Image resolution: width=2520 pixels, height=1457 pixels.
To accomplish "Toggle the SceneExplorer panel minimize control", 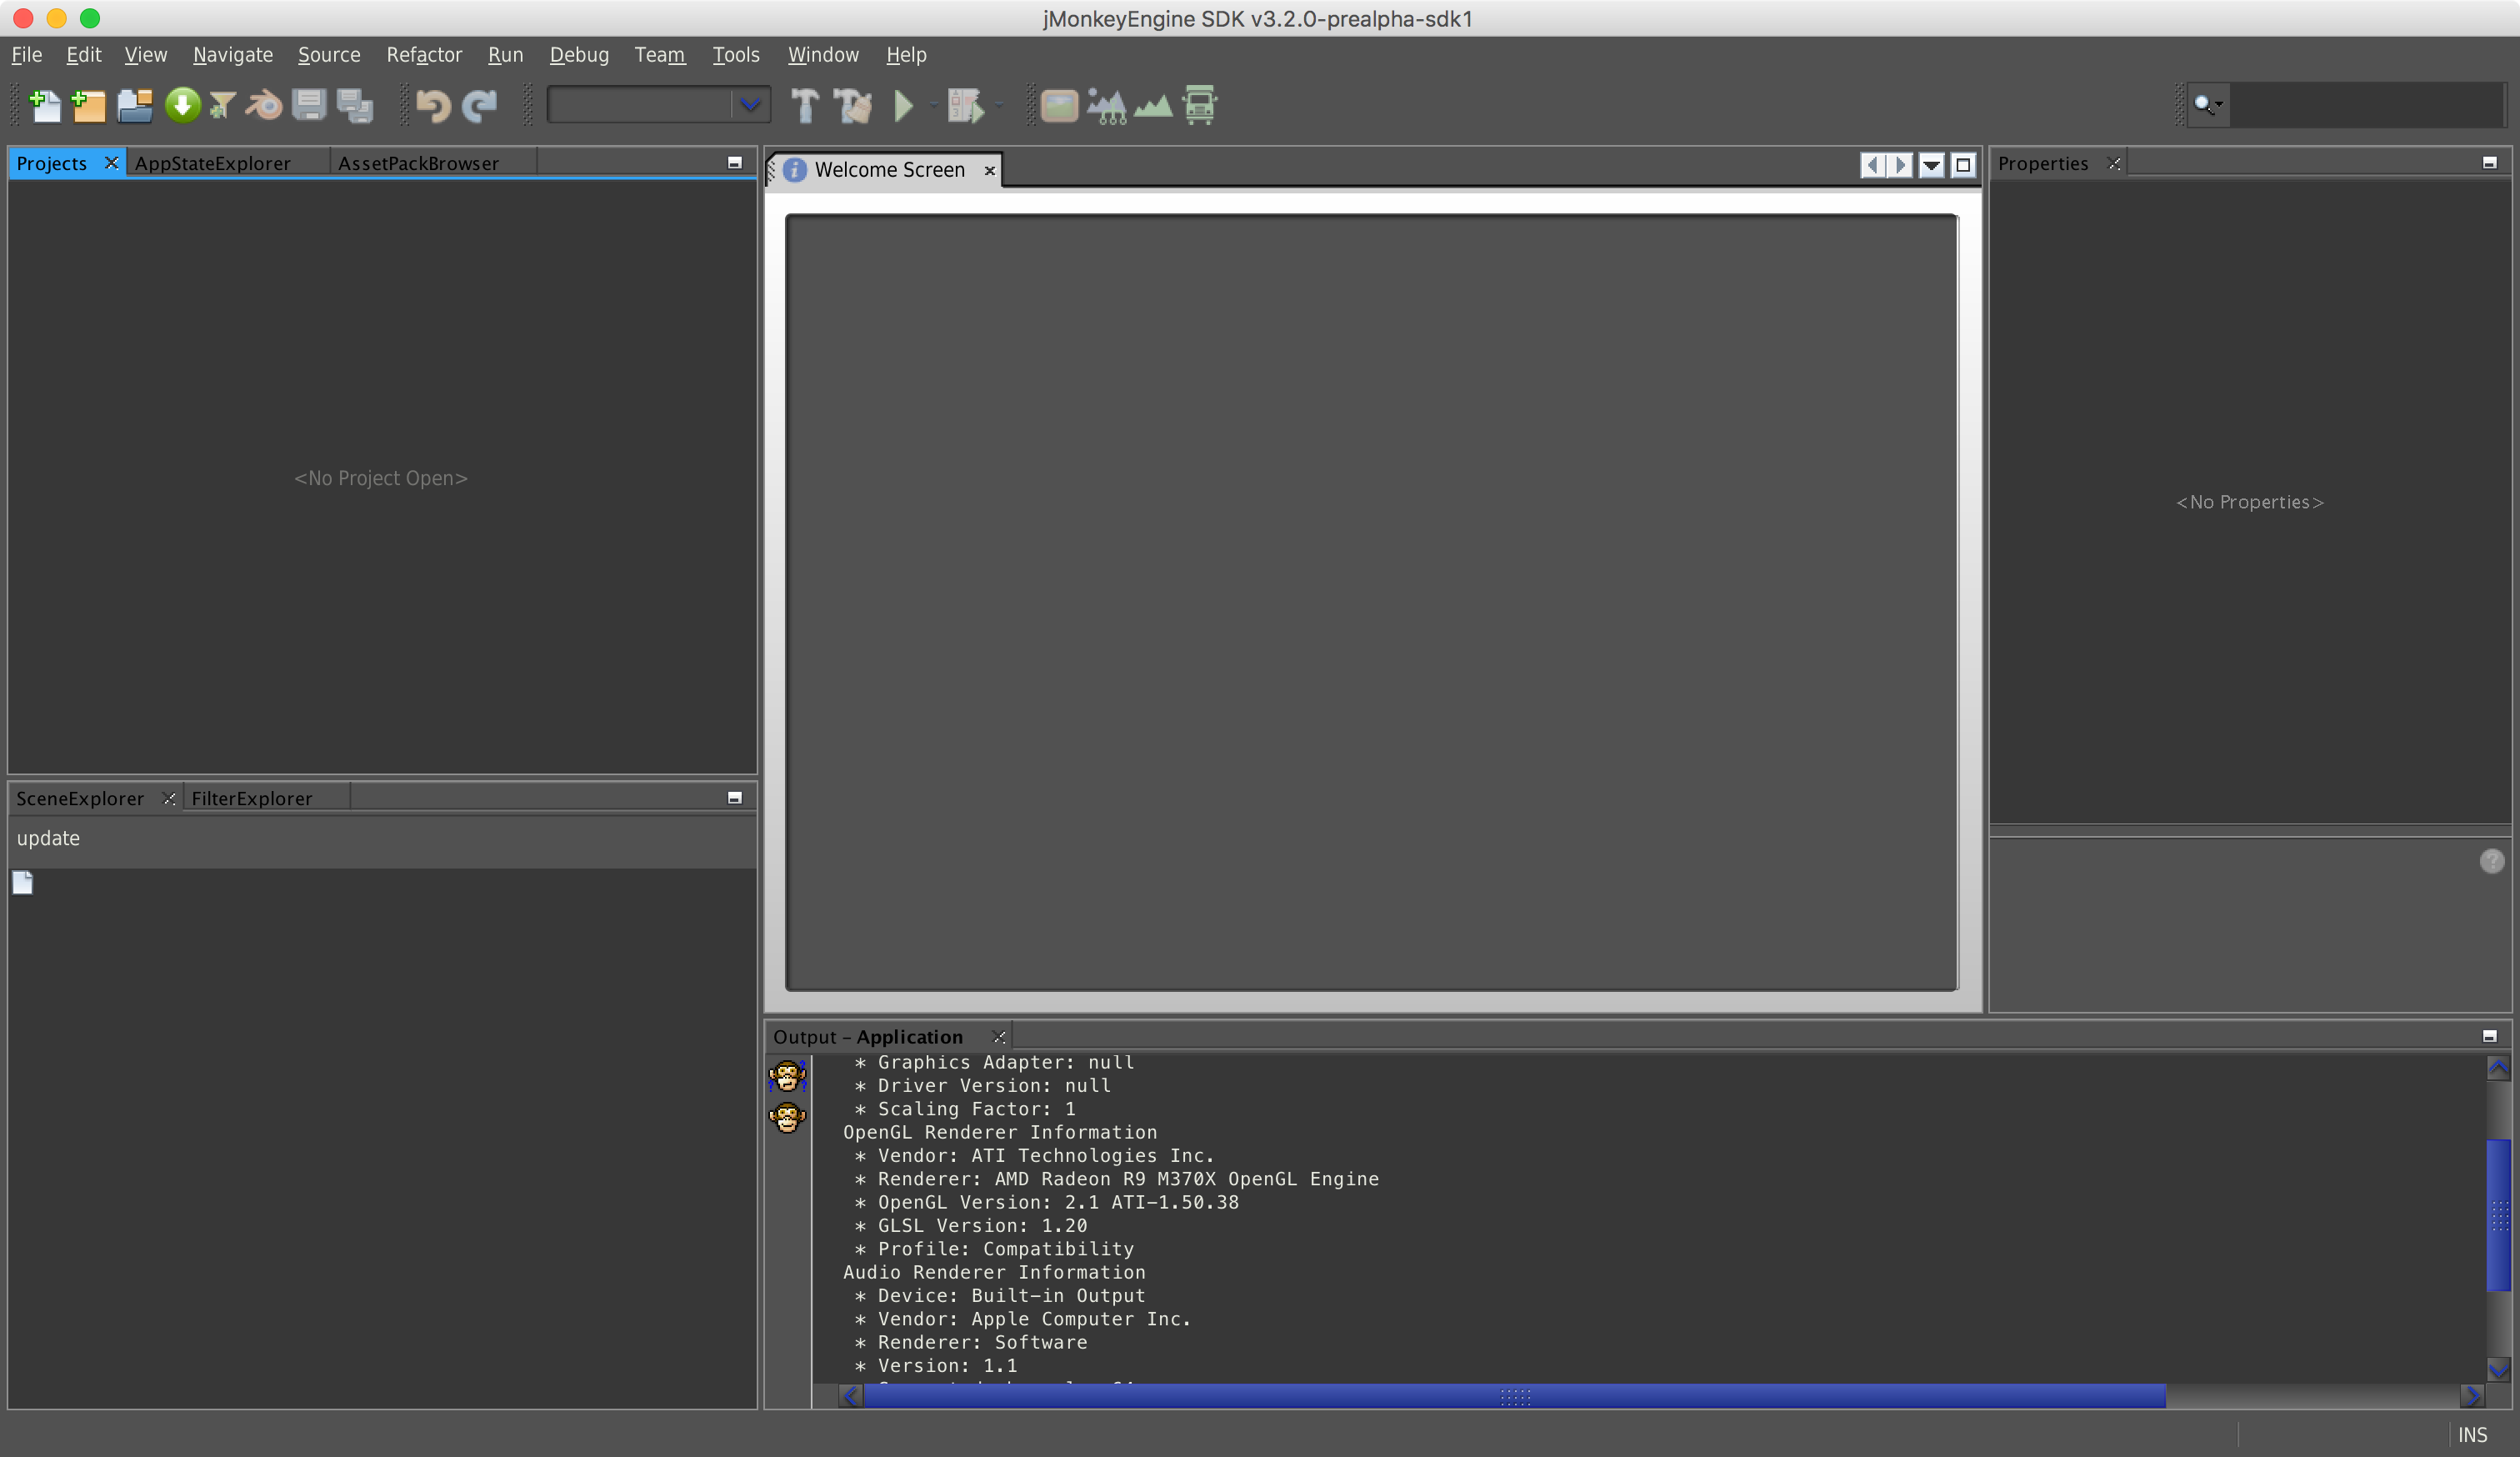I will 735,797.
